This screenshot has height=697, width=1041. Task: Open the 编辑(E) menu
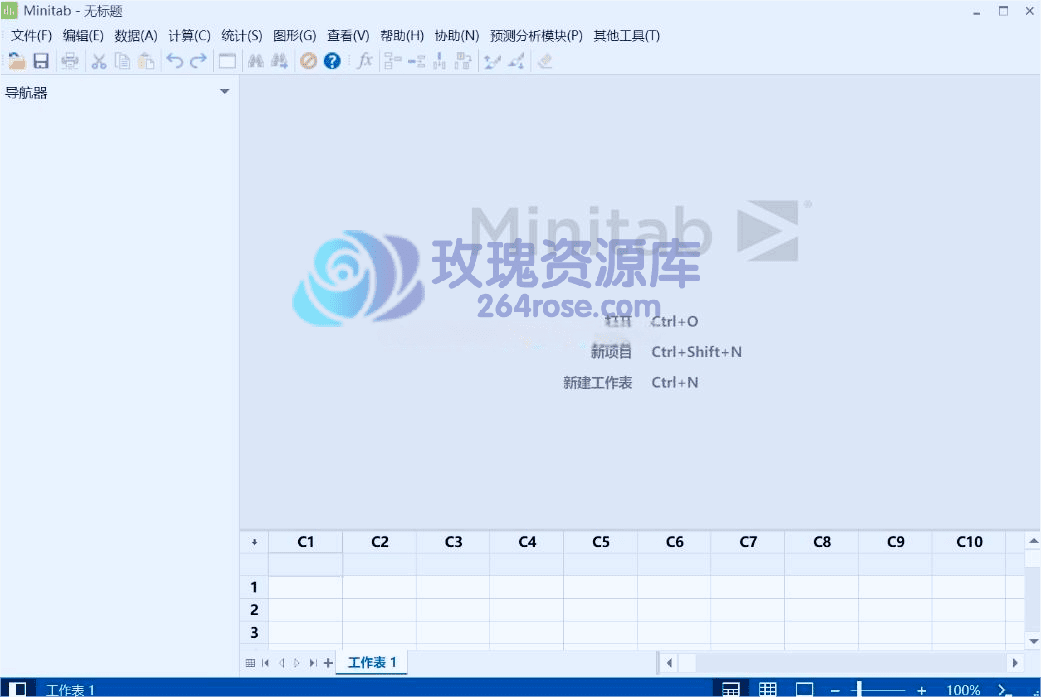click(x=83, y=36)
